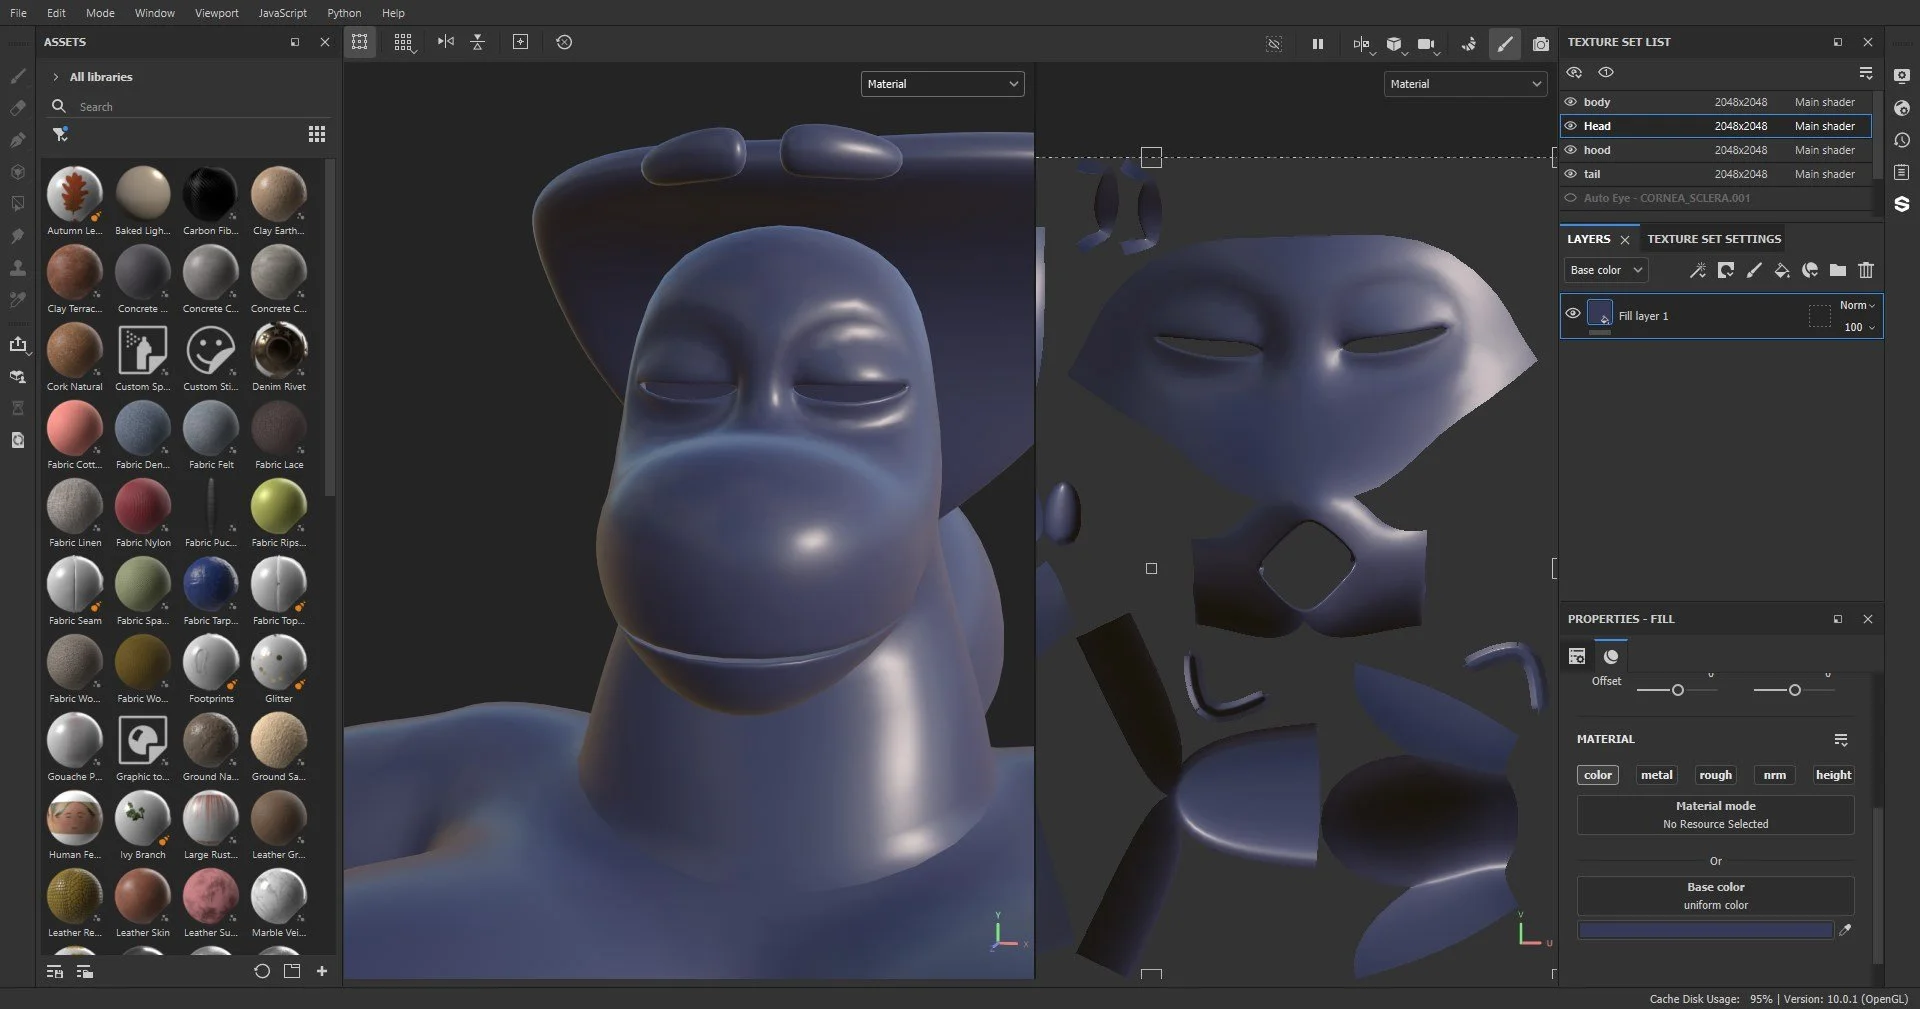Image resolution: width=1920 pixels, height=1009 pixels.
Task: Toggle the height channel for fill material
Action: pos(1833,775)
